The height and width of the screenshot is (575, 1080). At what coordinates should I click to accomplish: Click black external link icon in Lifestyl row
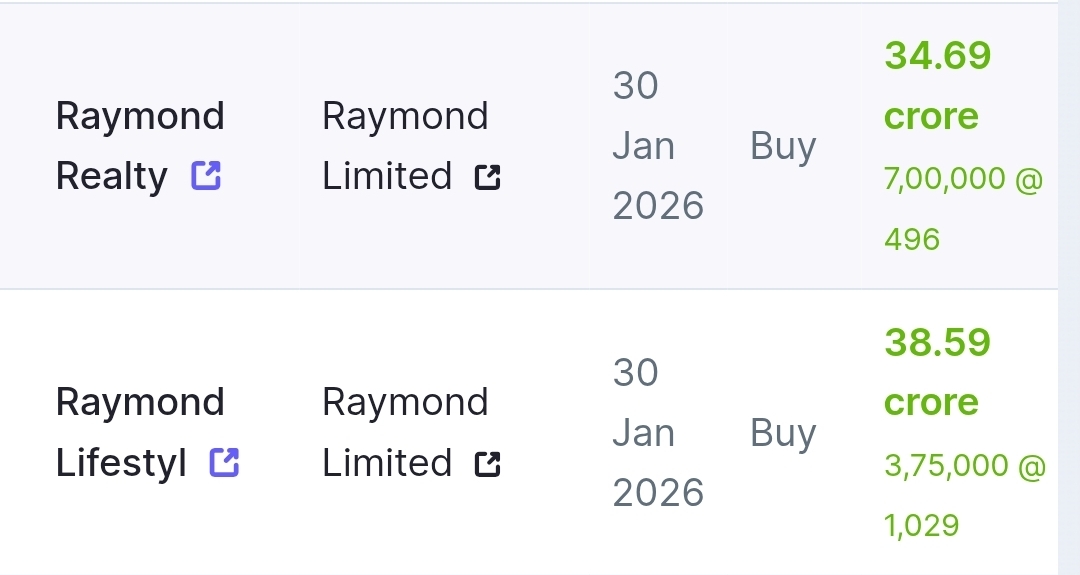pyautogui.click(x=487, y=464)
